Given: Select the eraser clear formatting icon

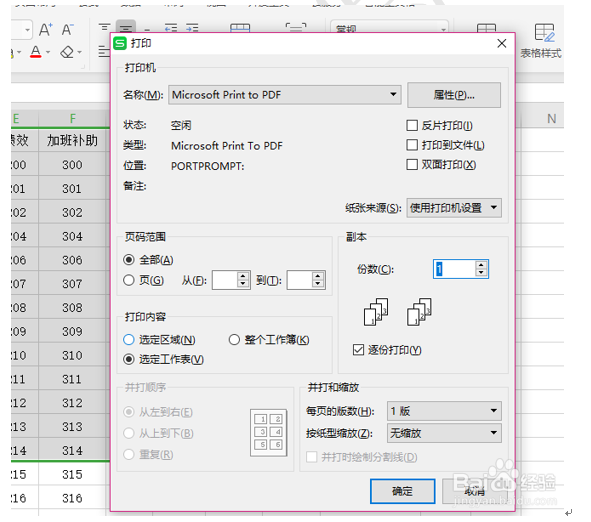Looking at the screenshot, I should click(x=67, y=52).
